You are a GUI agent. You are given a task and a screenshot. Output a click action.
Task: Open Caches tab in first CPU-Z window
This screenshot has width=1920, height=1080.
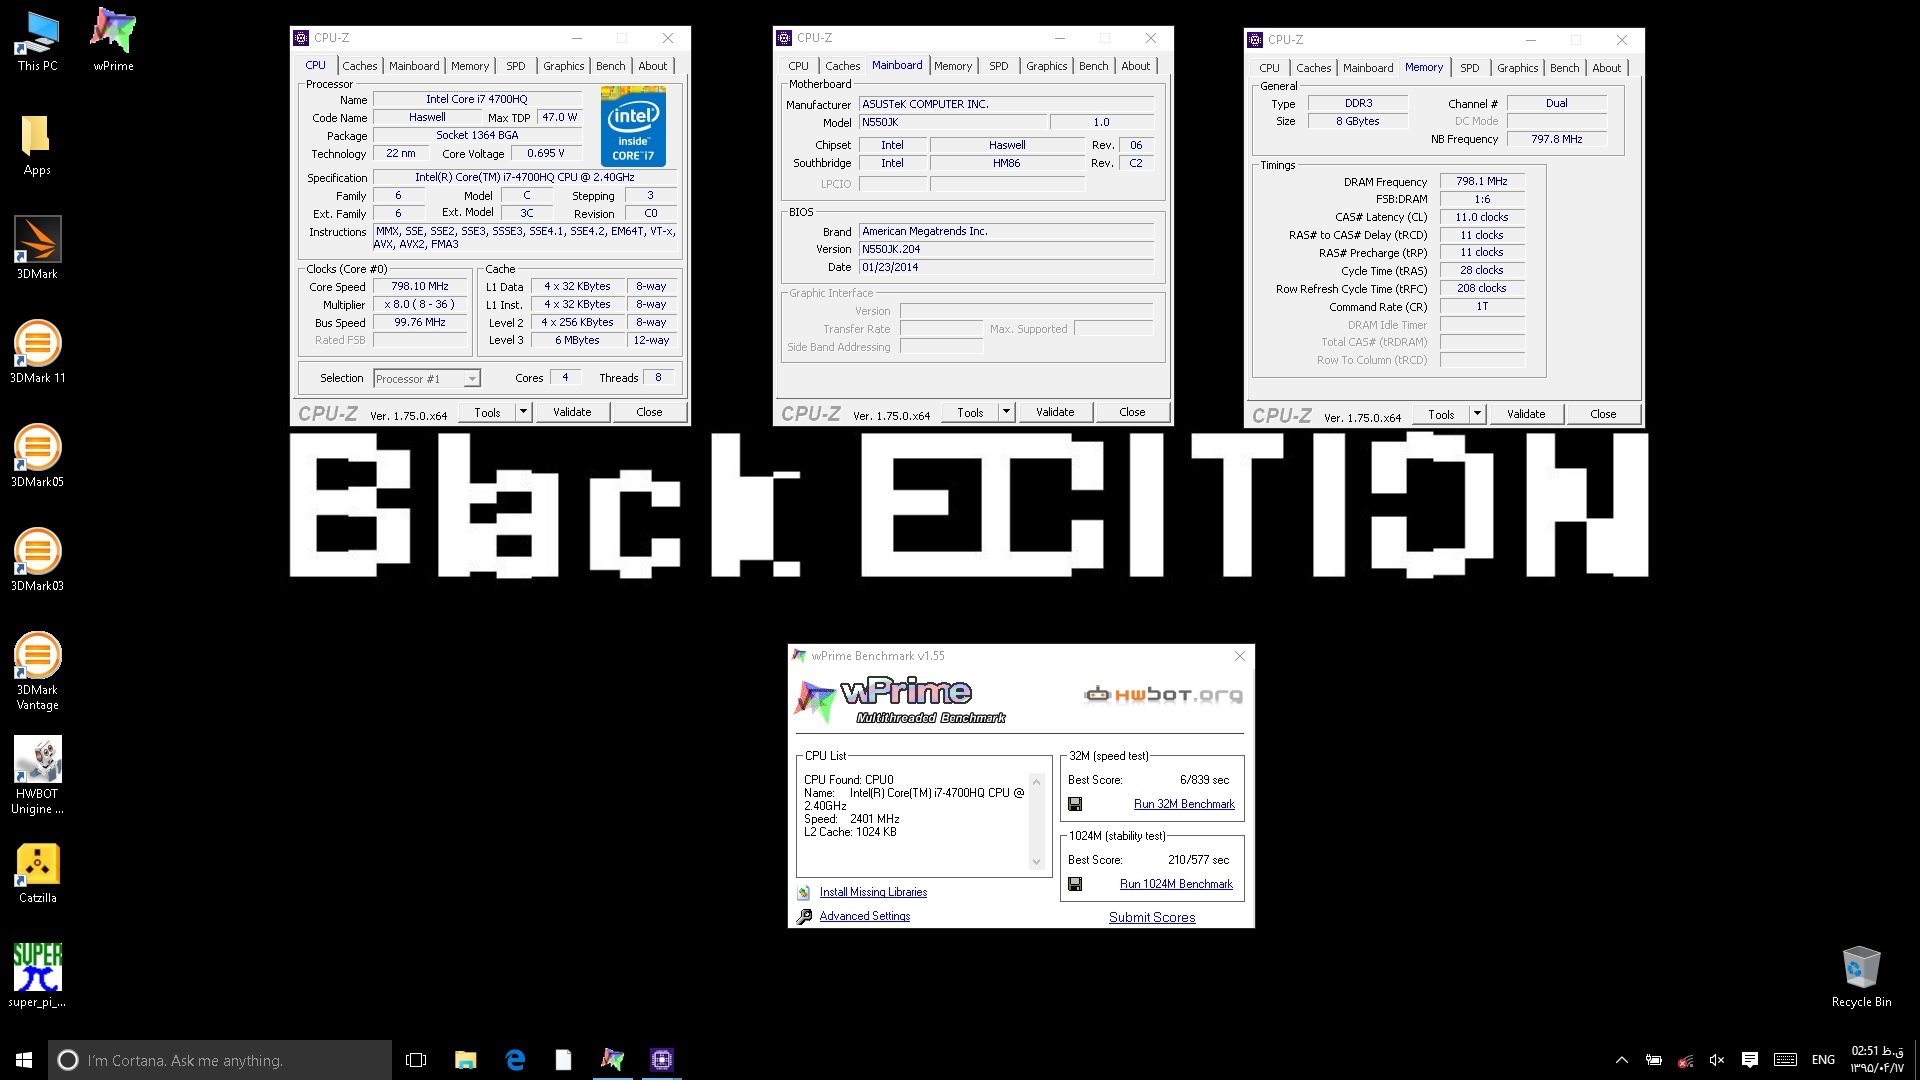tap(360, 66)
